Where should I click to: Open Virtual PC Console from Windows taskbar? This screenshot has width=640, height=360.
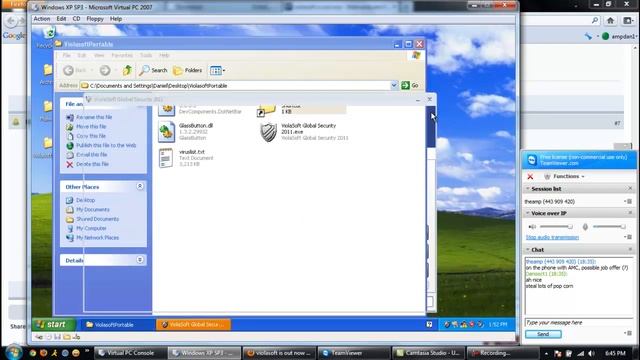coord(131,353)
